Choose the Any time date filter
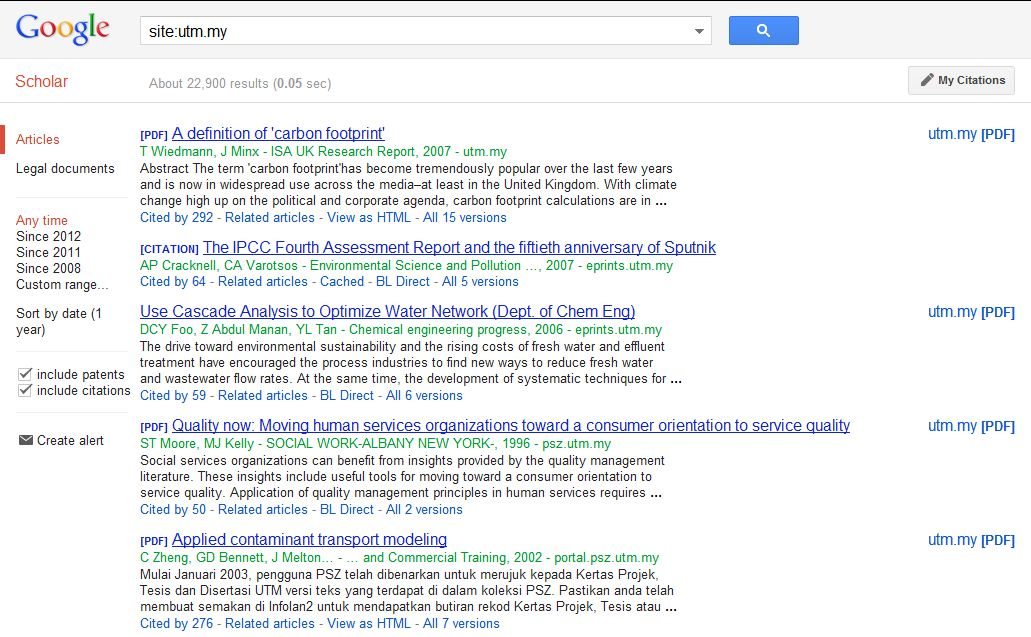The height and width of the screenshot is (637, 1031). click(41, 220)
